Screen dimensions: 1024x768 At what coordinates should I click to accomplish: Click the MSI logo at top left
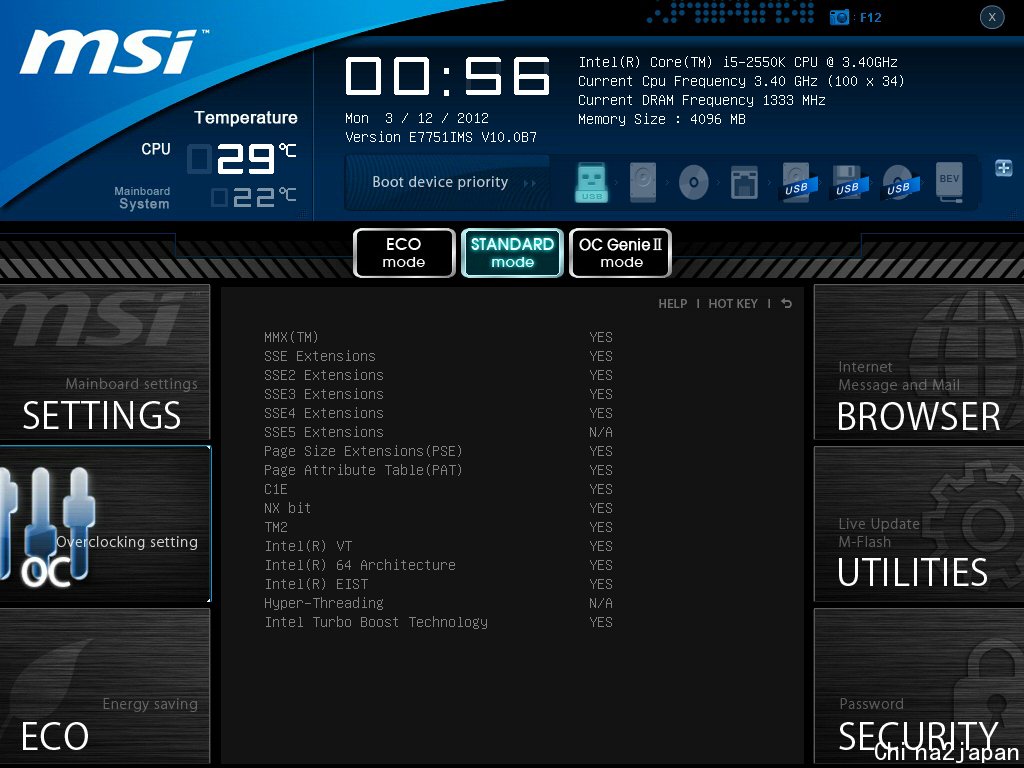click(x=112, y=52)
